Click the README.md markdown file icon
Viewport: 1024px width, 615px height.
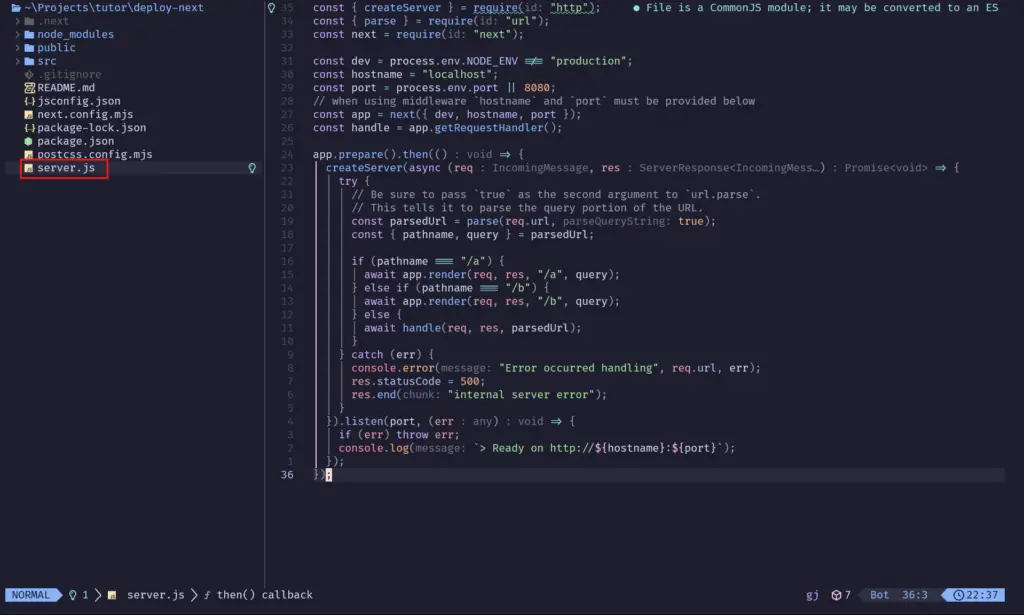pyautogui.click(x=28, y=88)
